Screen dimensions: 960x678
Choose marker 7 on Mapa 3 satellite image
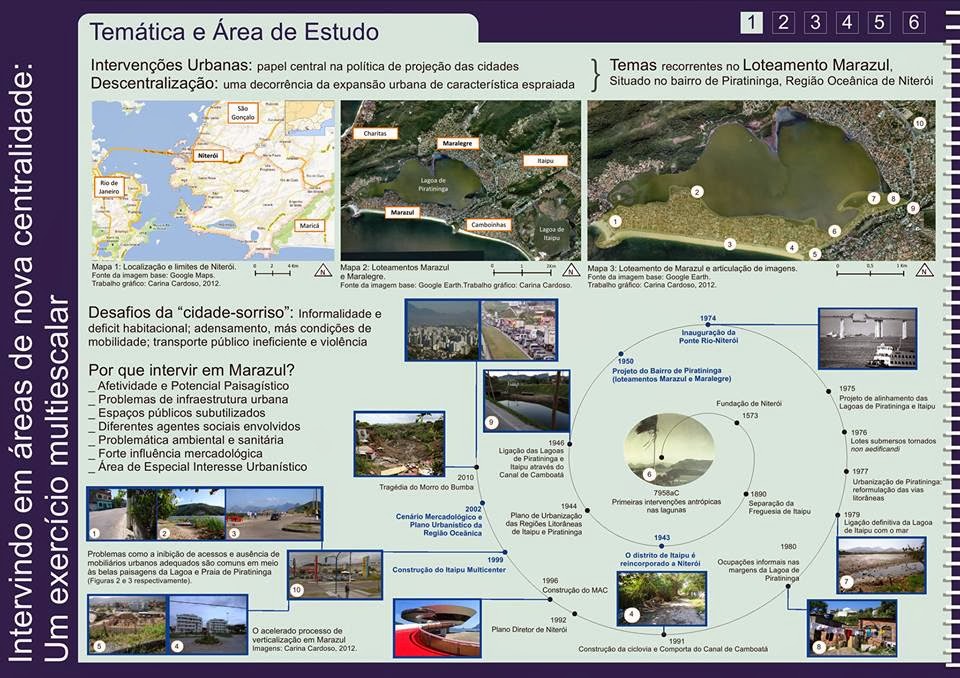click(874, 198)
